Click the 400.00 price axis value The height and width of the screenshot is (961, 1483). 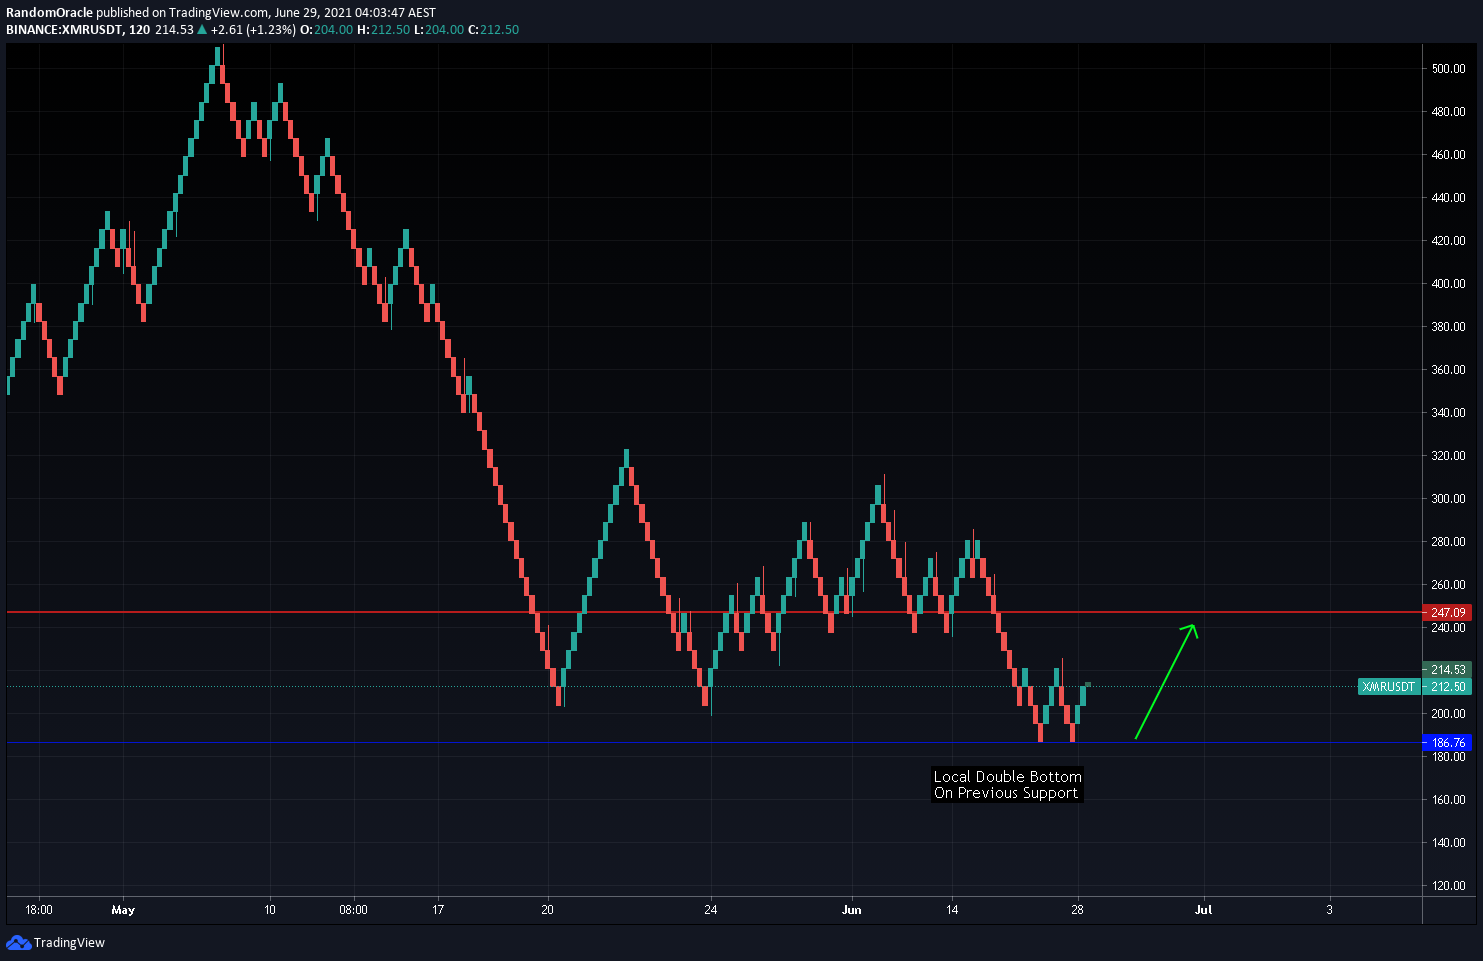(1448, 284)
